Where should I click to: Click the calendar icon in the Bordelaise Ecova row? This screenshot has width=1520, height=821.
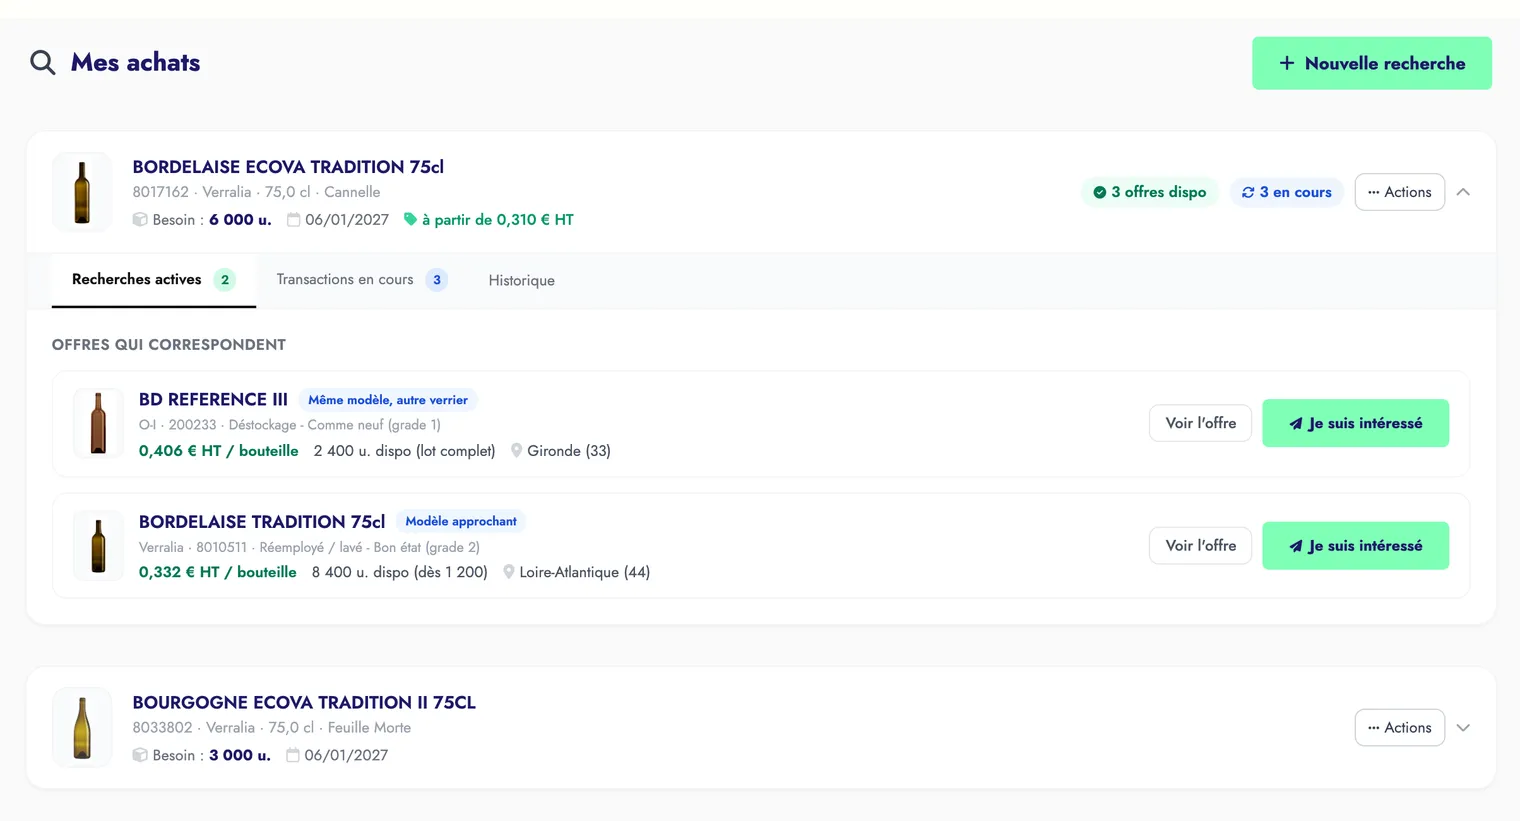tap(293, 220)
